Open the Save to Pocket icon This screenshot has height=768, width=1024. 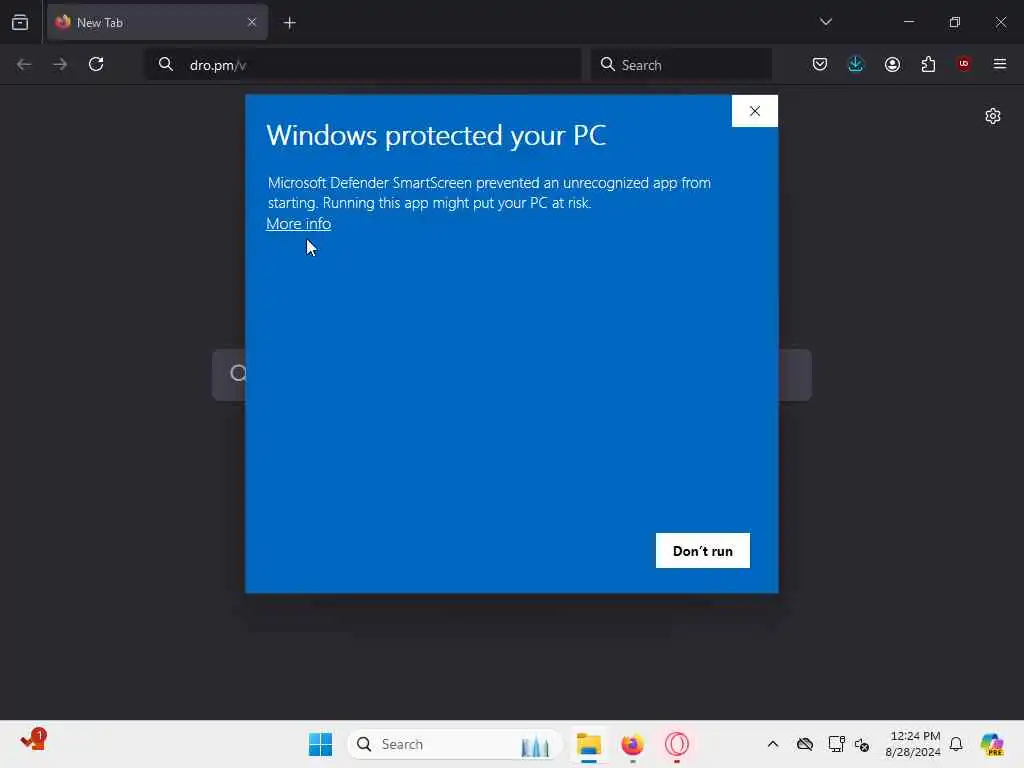point(820,64)
